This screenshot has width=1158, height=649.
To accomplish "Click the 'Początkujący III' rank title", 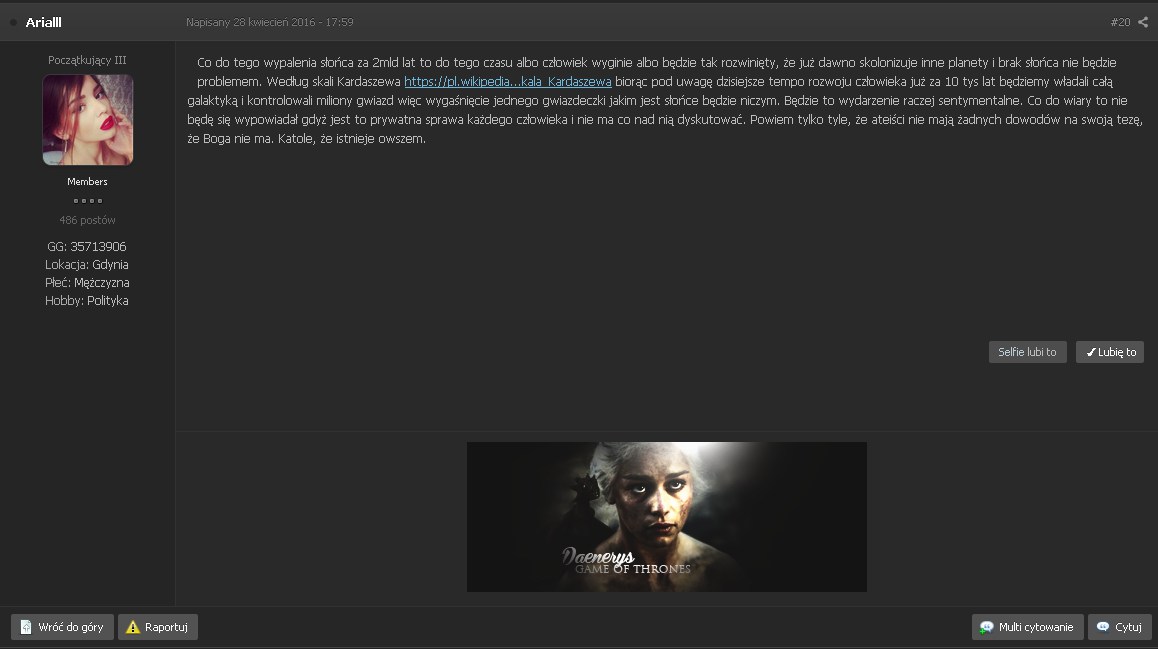I will tap(87, 60).
